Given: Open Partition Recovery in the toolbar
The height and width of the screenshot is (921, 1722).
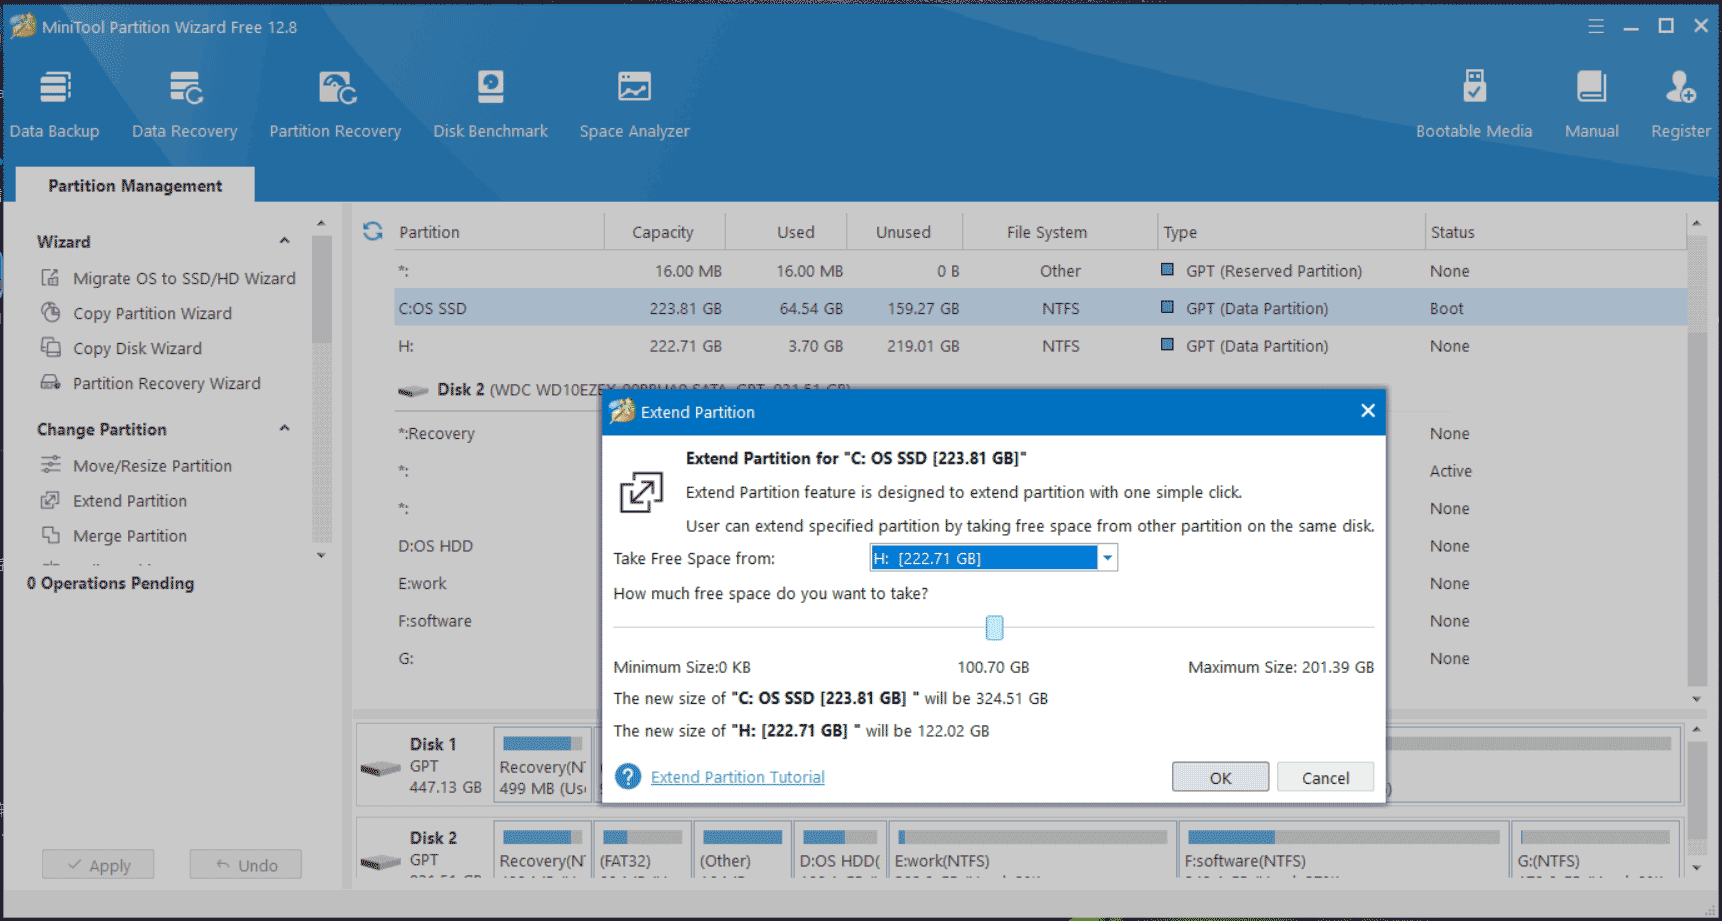Looking at the screenshot, I should [335, 105].
